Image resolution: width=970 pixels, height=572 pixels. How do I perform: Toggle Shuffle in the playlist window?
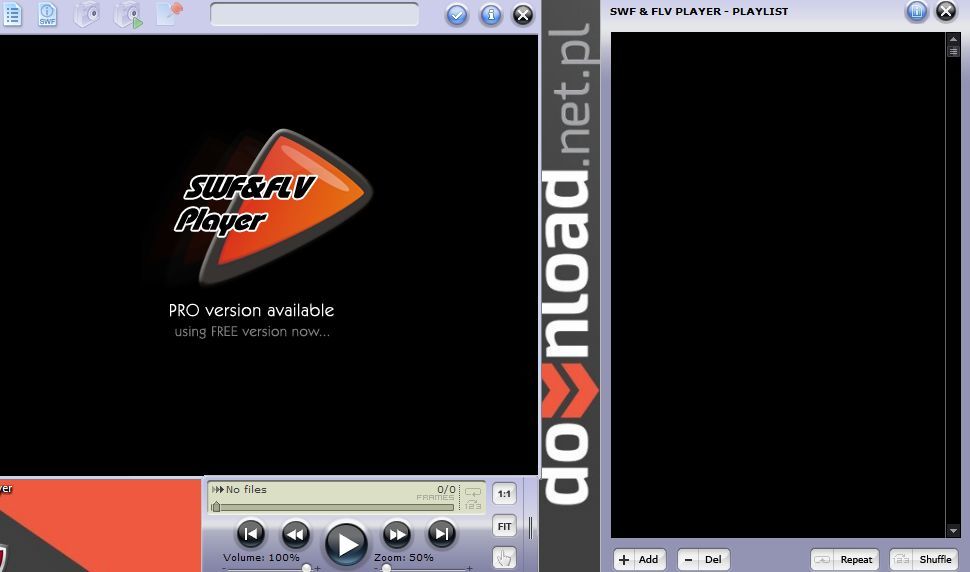924,560
